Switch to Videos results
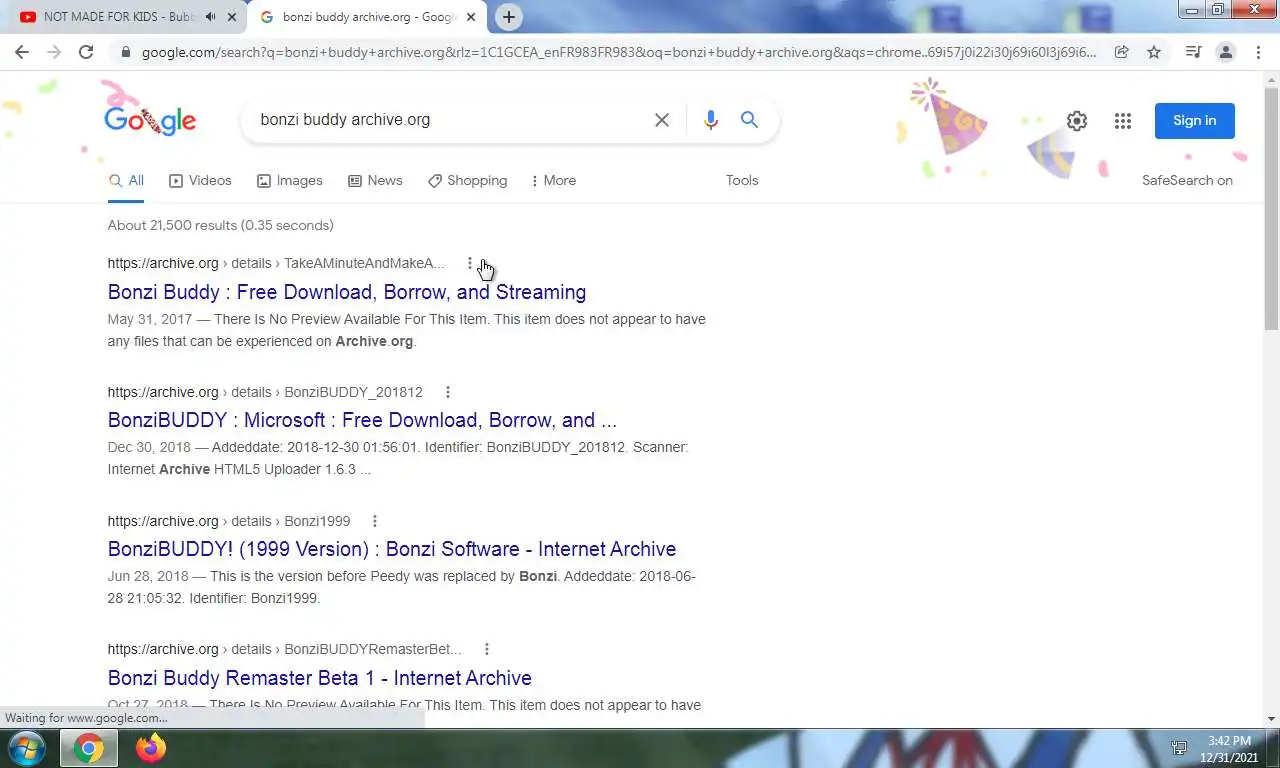 (x=200, y=181)
